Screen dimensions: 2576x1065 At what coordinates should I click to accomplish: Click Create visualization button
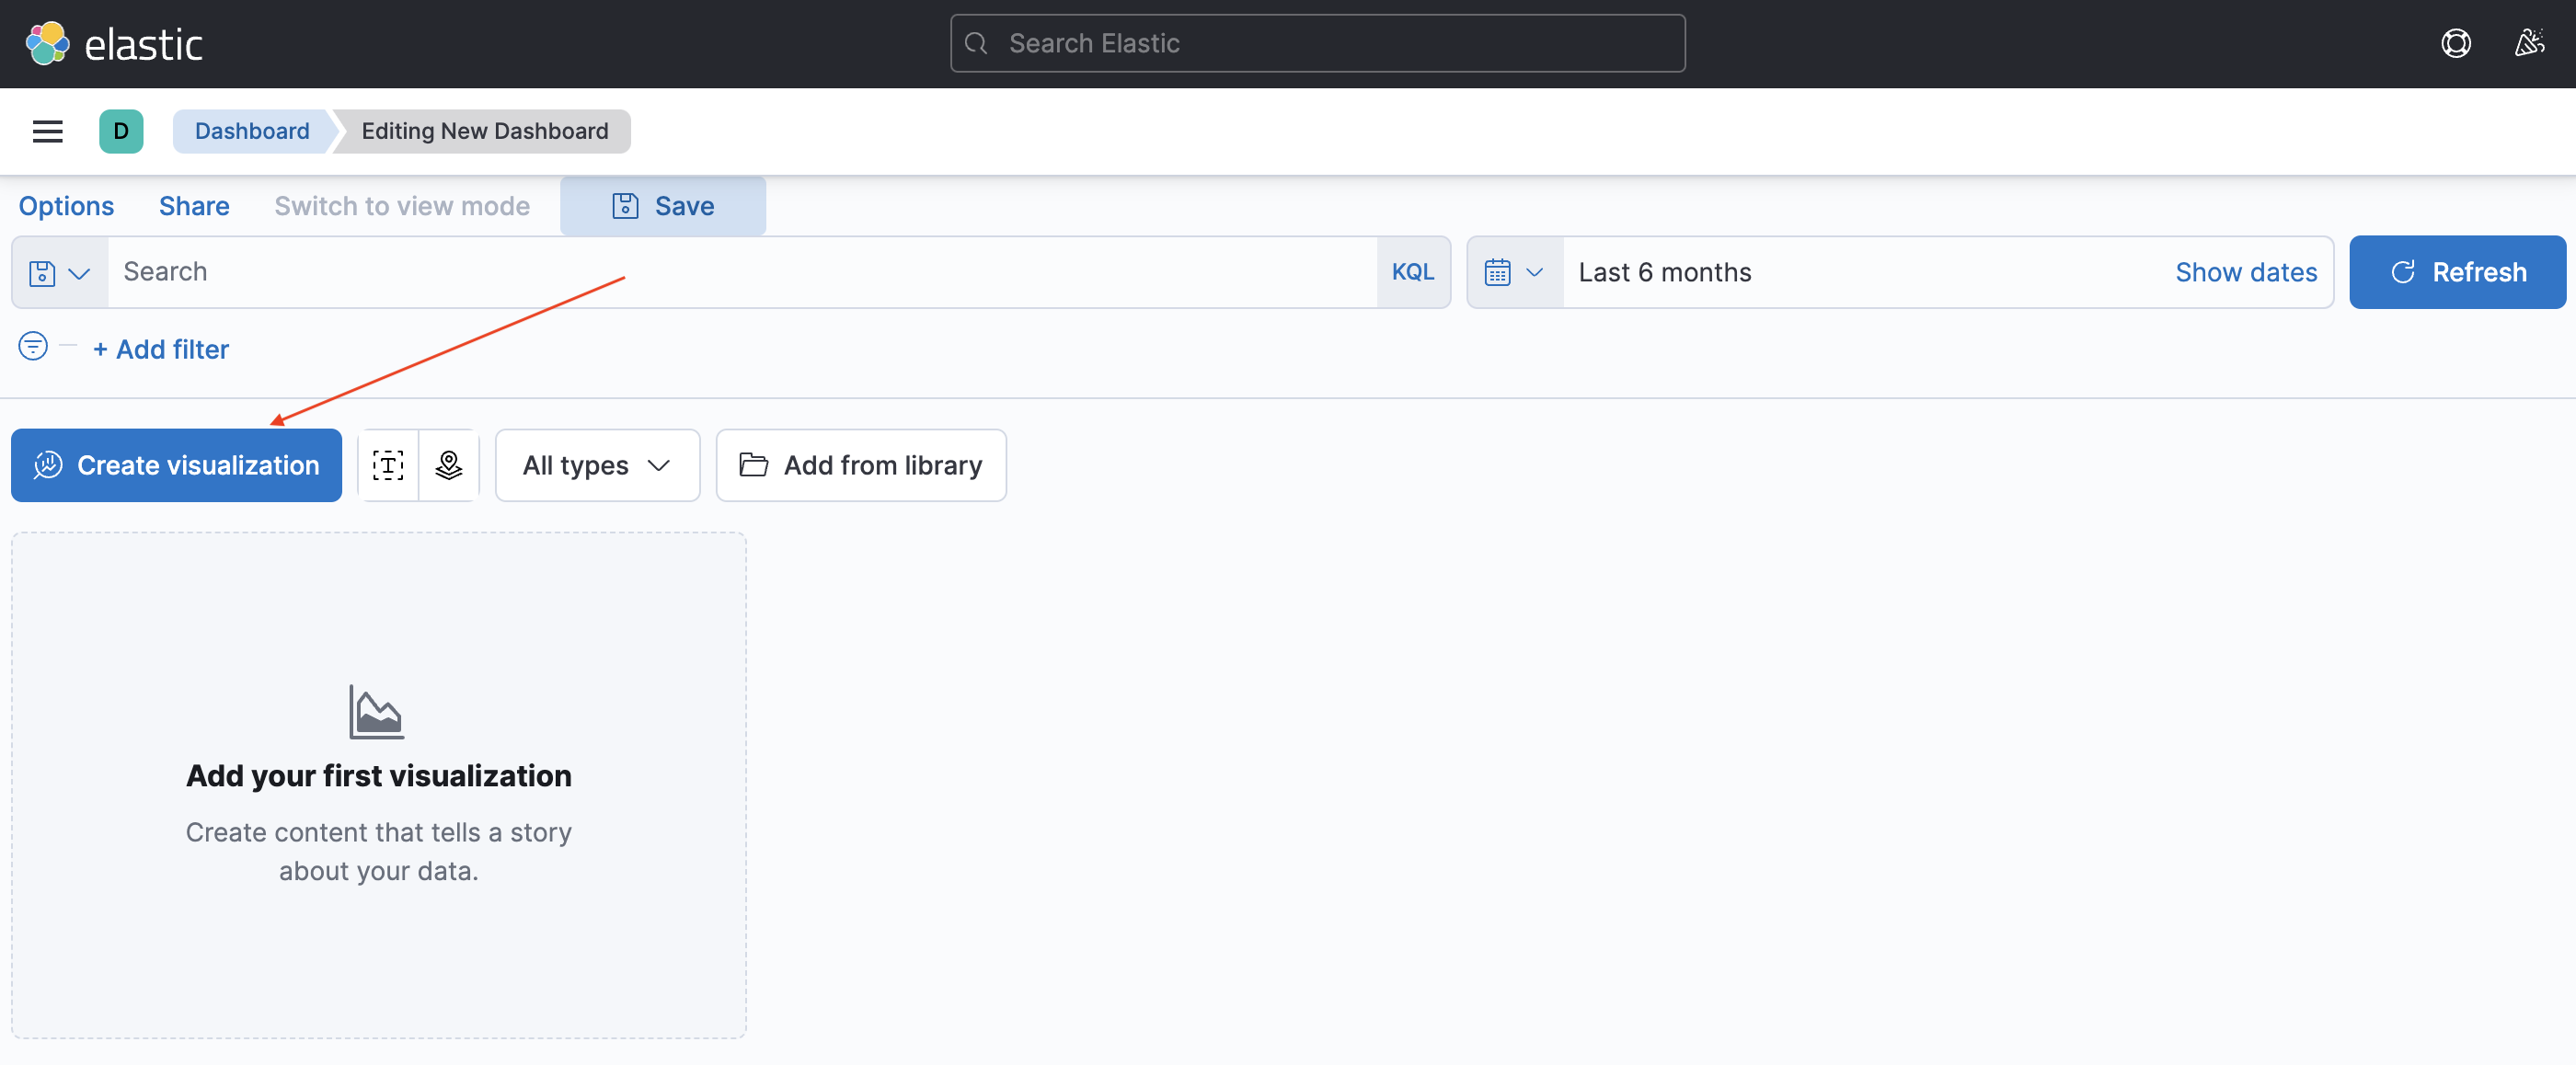(176, 465)
